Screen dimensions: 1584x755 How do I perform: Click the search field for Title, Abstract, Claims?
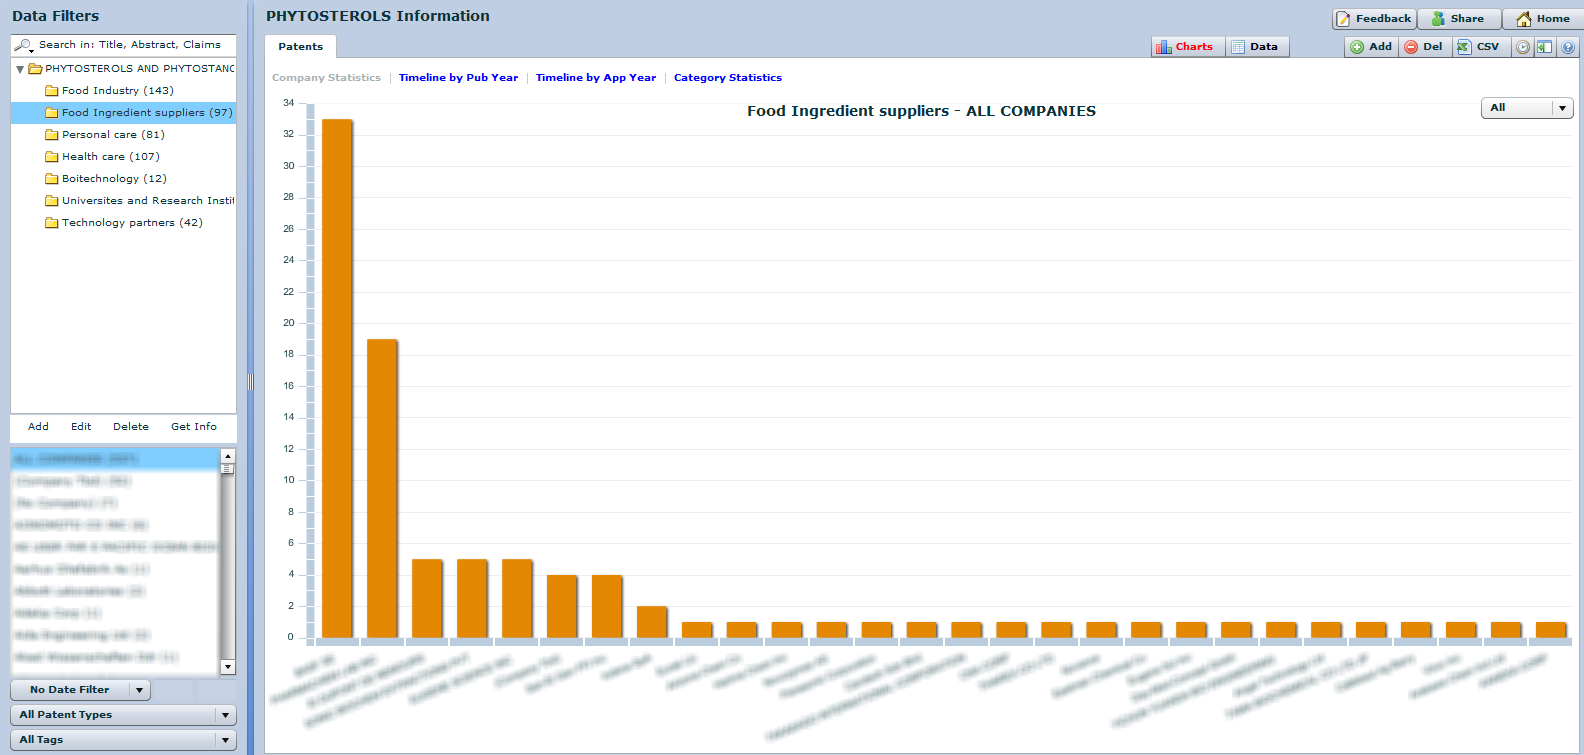point(130,45)
